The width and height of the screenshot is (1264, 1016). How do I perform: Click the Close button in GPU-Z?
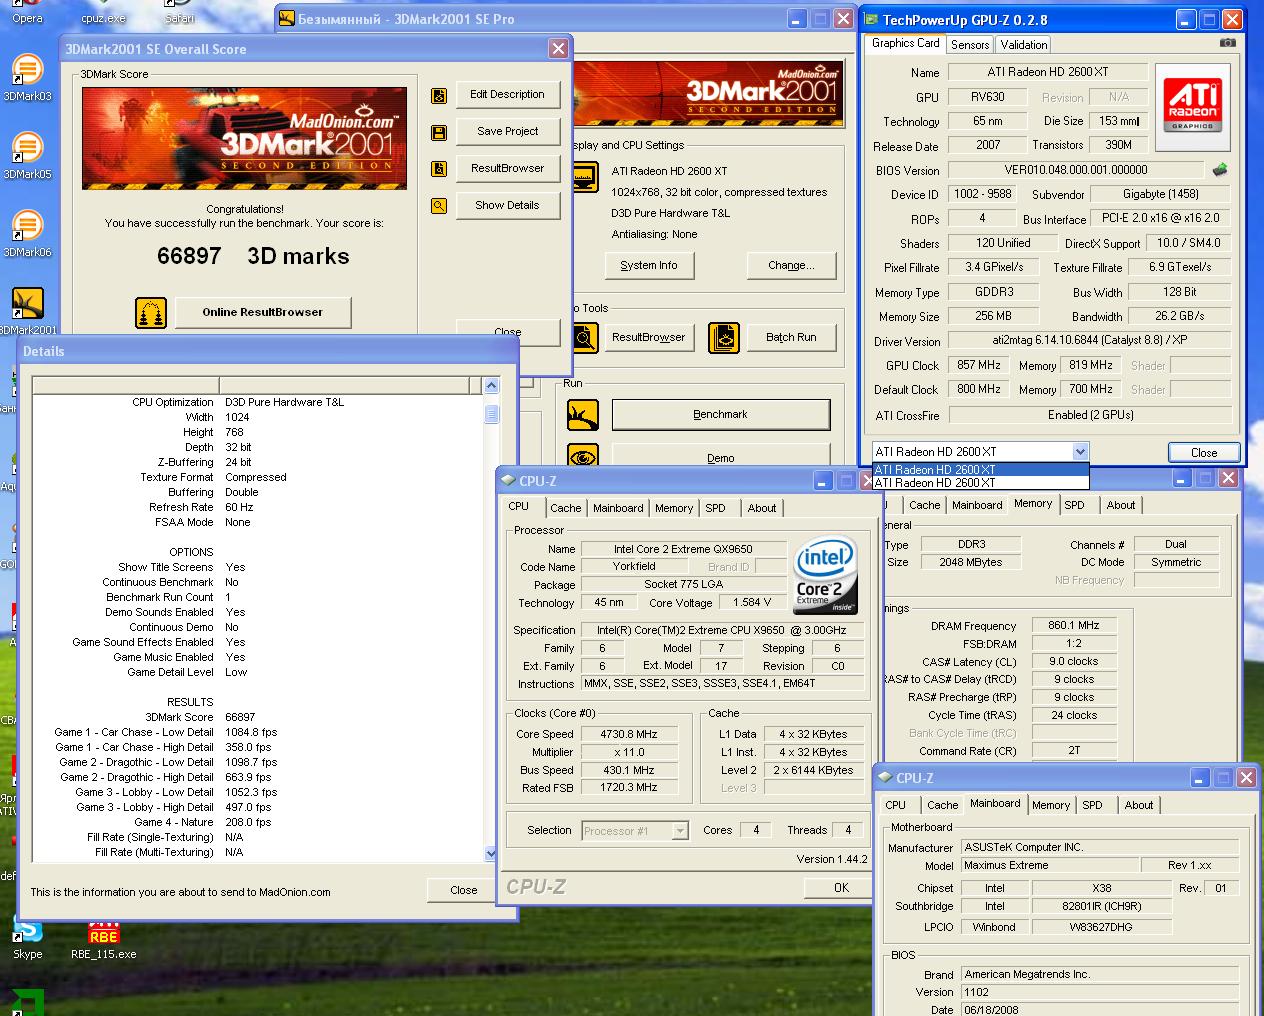(x=1204, y=453)
